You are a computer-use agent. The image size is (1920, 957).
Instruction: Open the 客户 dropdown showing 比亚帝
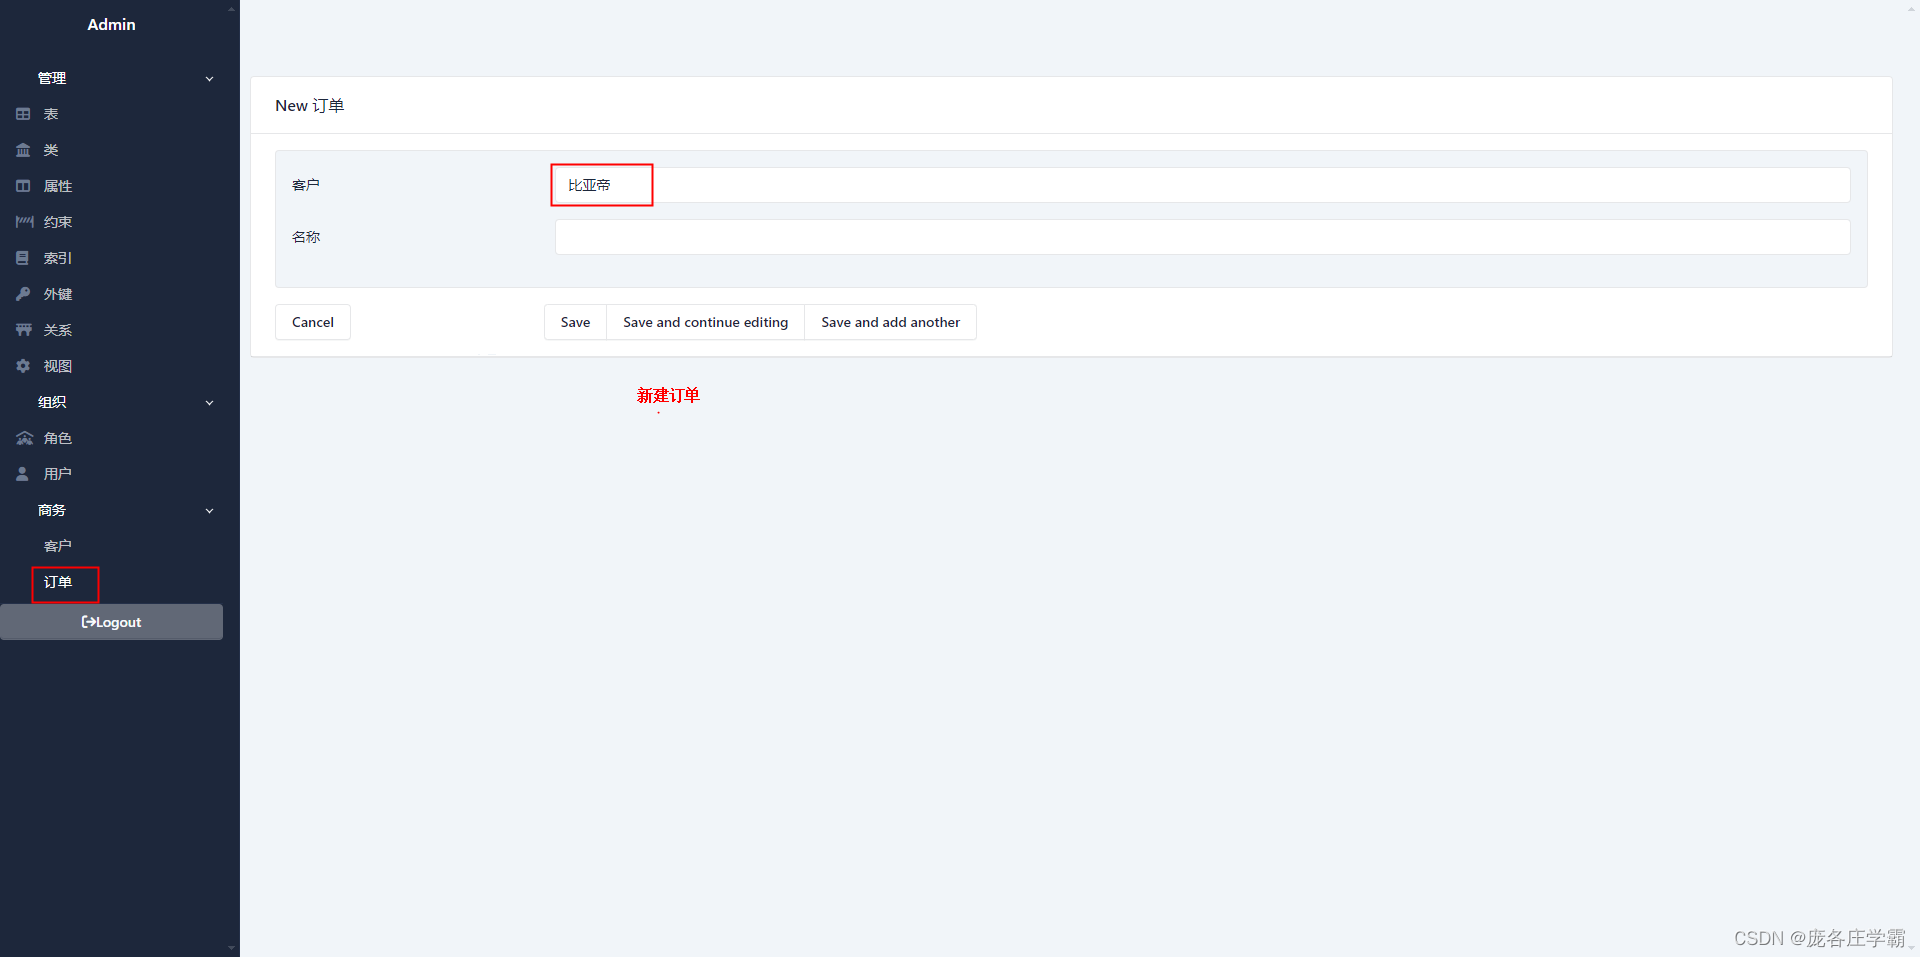pyautogui.click(x=1202, y=185)
